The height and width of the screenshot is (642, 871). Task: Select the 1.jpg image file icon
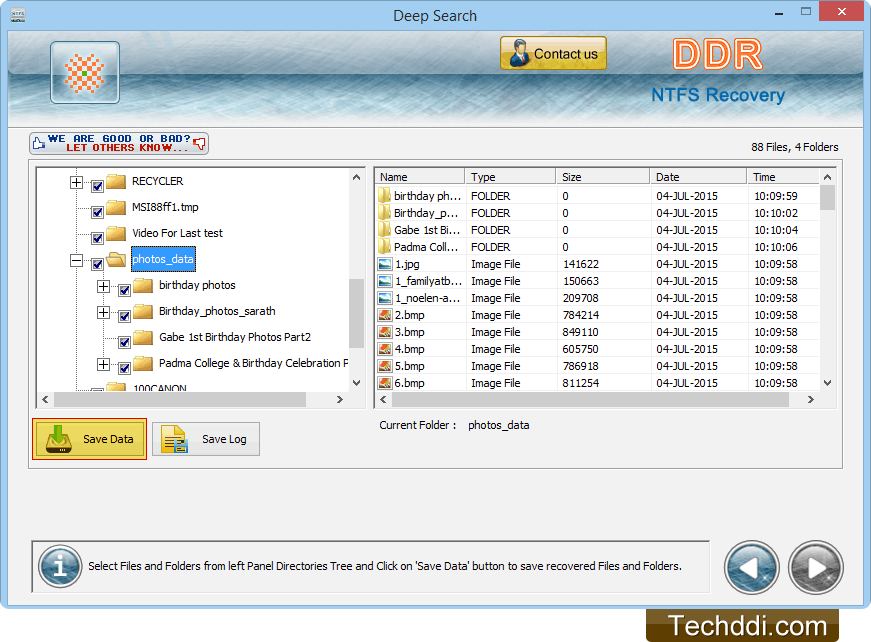pos(383,264)
